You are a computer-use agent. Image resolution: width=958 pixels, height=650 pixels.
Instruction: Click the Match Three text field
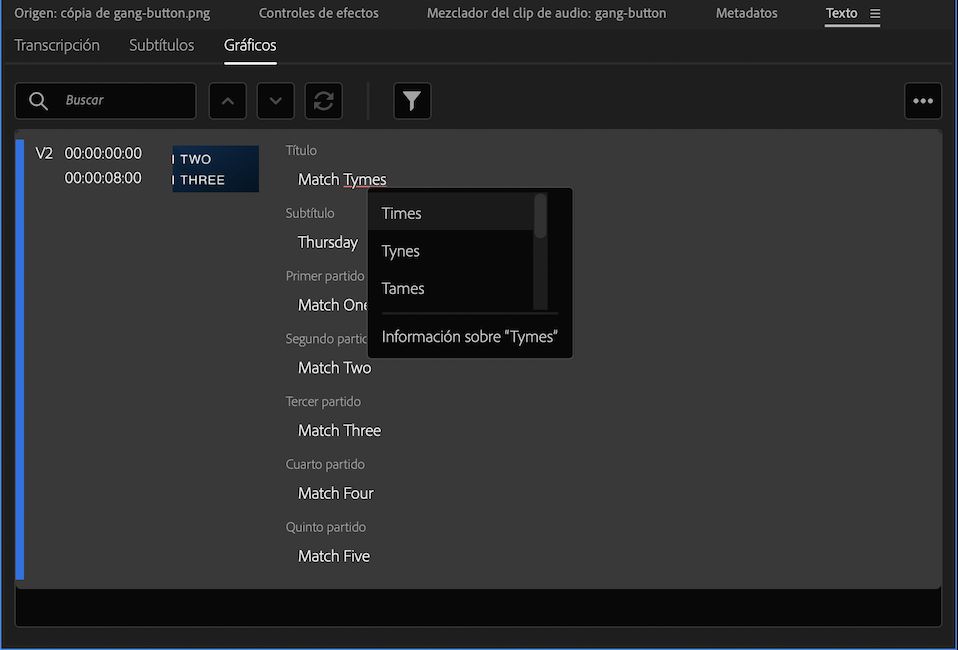click(339, 431)
